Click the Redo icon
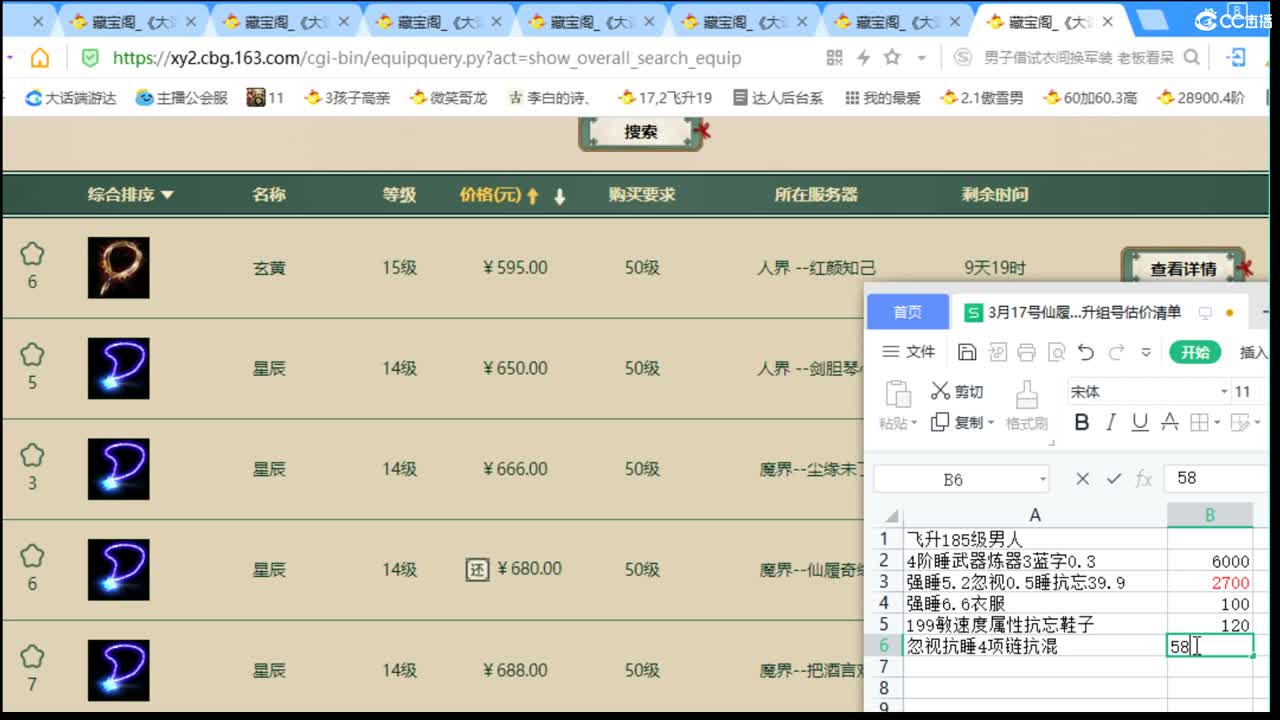 (x=1116, y=350)
